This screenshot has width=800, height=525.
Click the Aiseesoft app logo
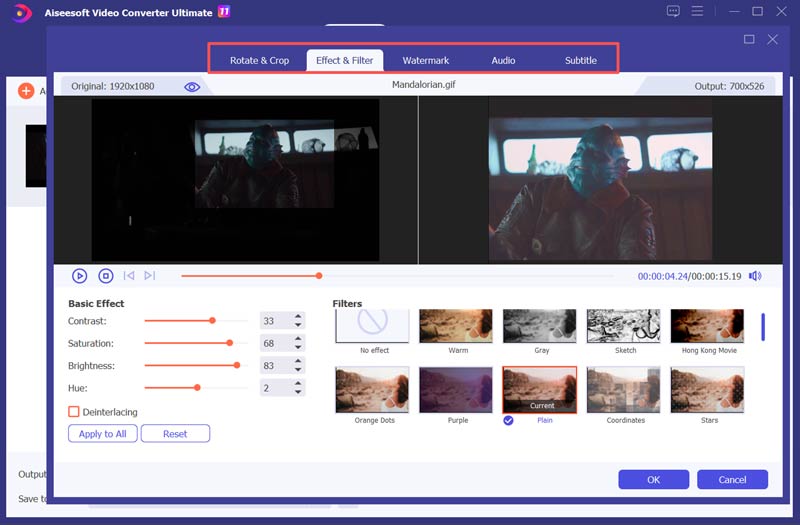(21, 13)
